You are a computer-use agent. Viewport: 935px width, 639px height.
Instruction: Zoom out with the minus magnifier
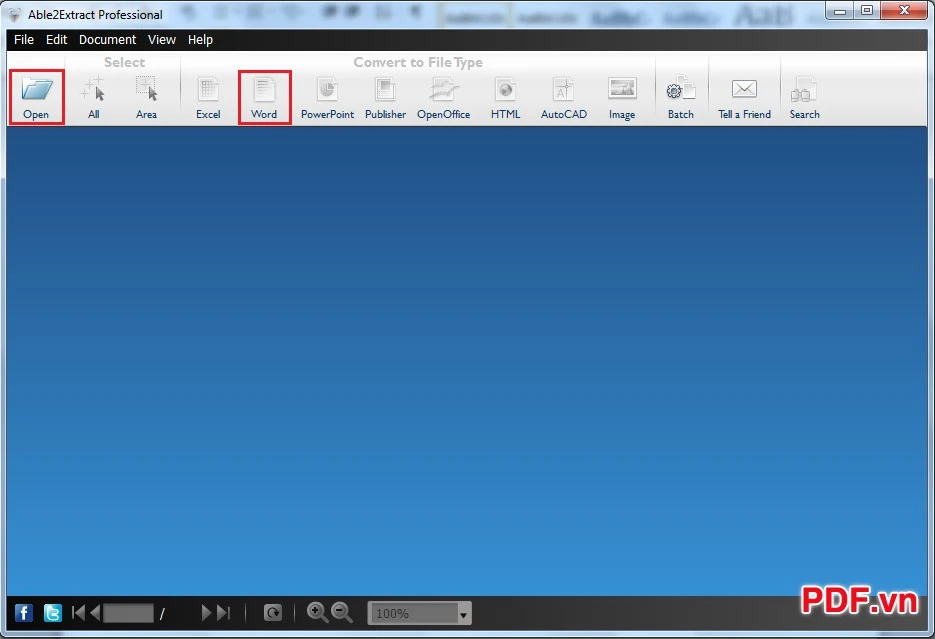pyautogui.click(x=342, y=612)
